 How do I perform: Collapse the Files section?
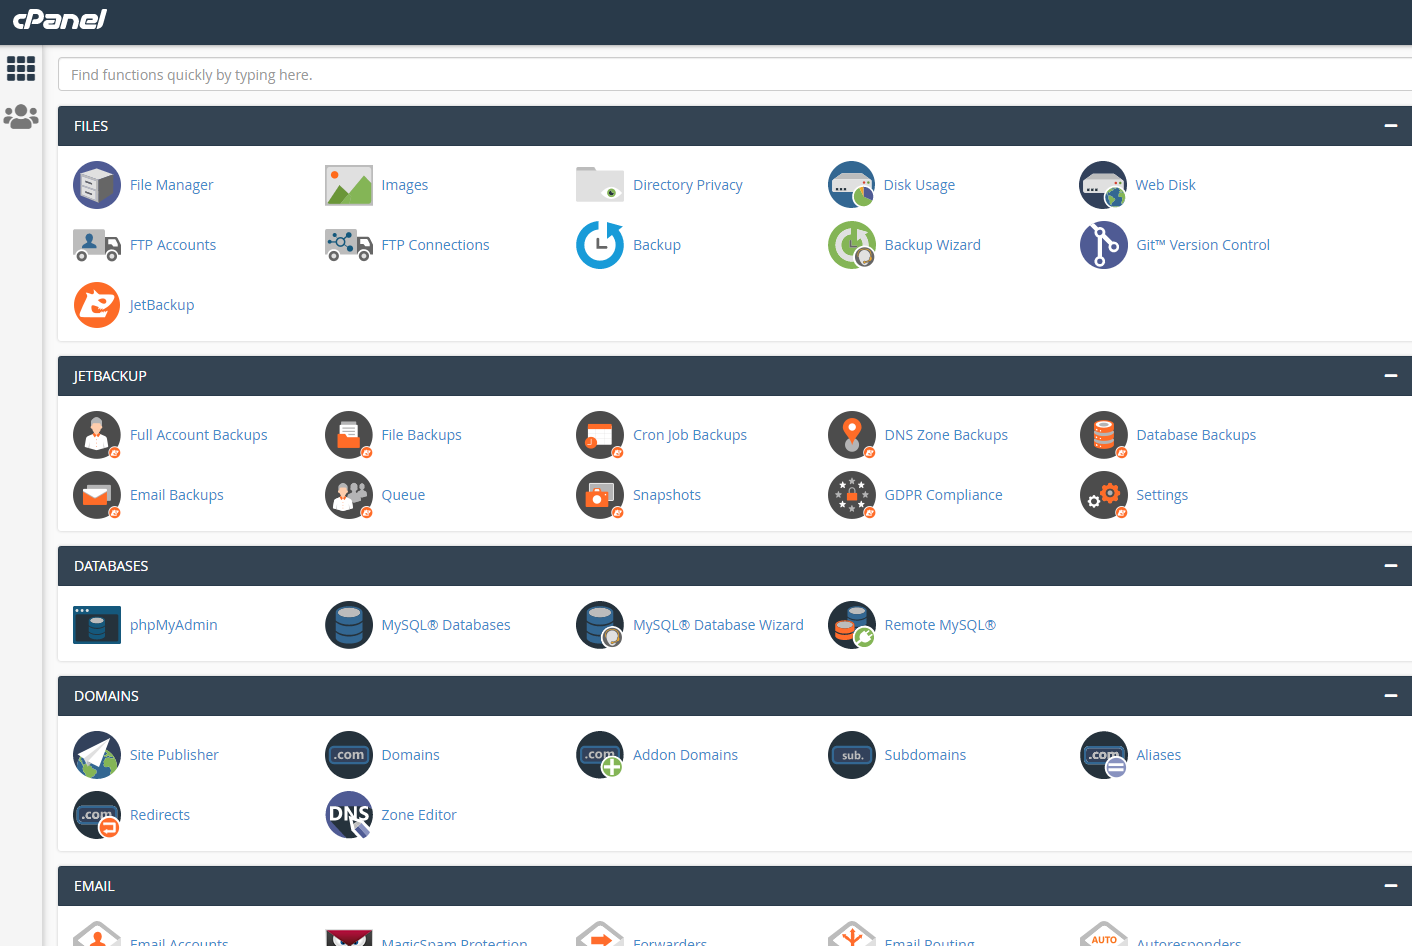point(1390,126)
